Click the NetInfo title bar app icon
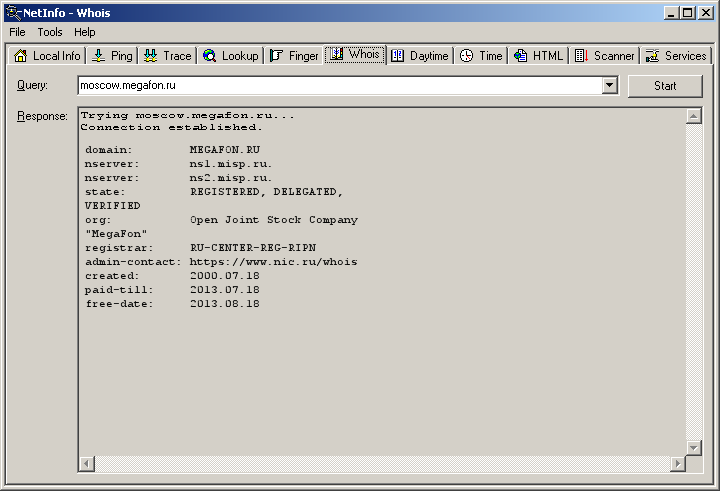720x491 pixels. click(14, 13)
